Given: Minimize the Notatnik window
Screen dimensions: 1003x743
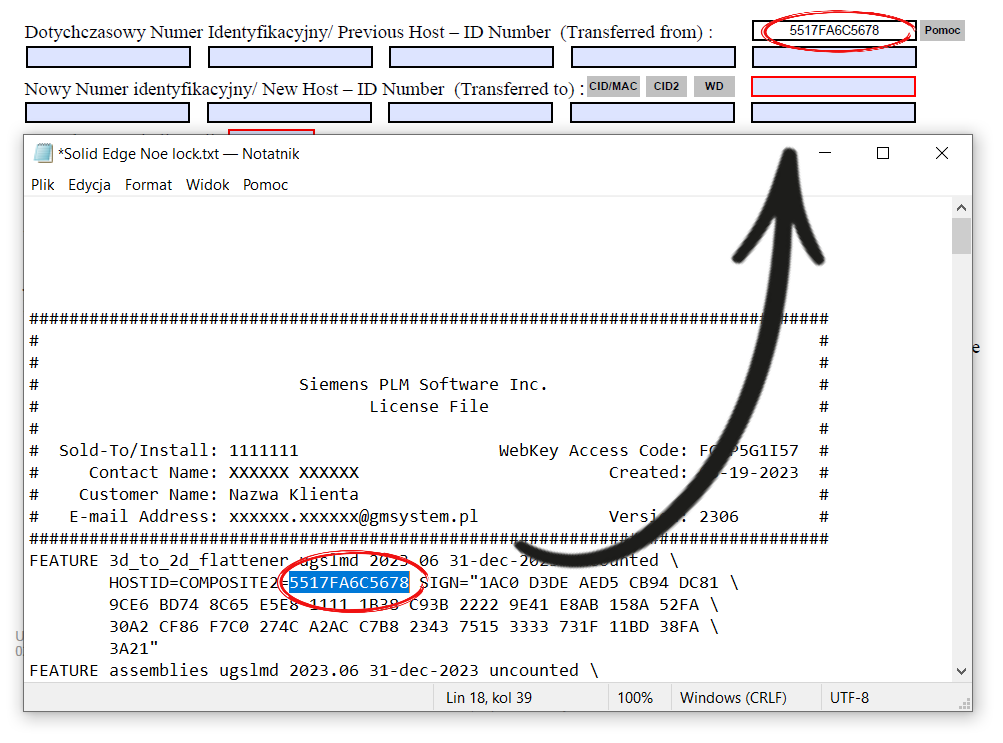Looking at the screenshot, I should [x=825, y=153].
